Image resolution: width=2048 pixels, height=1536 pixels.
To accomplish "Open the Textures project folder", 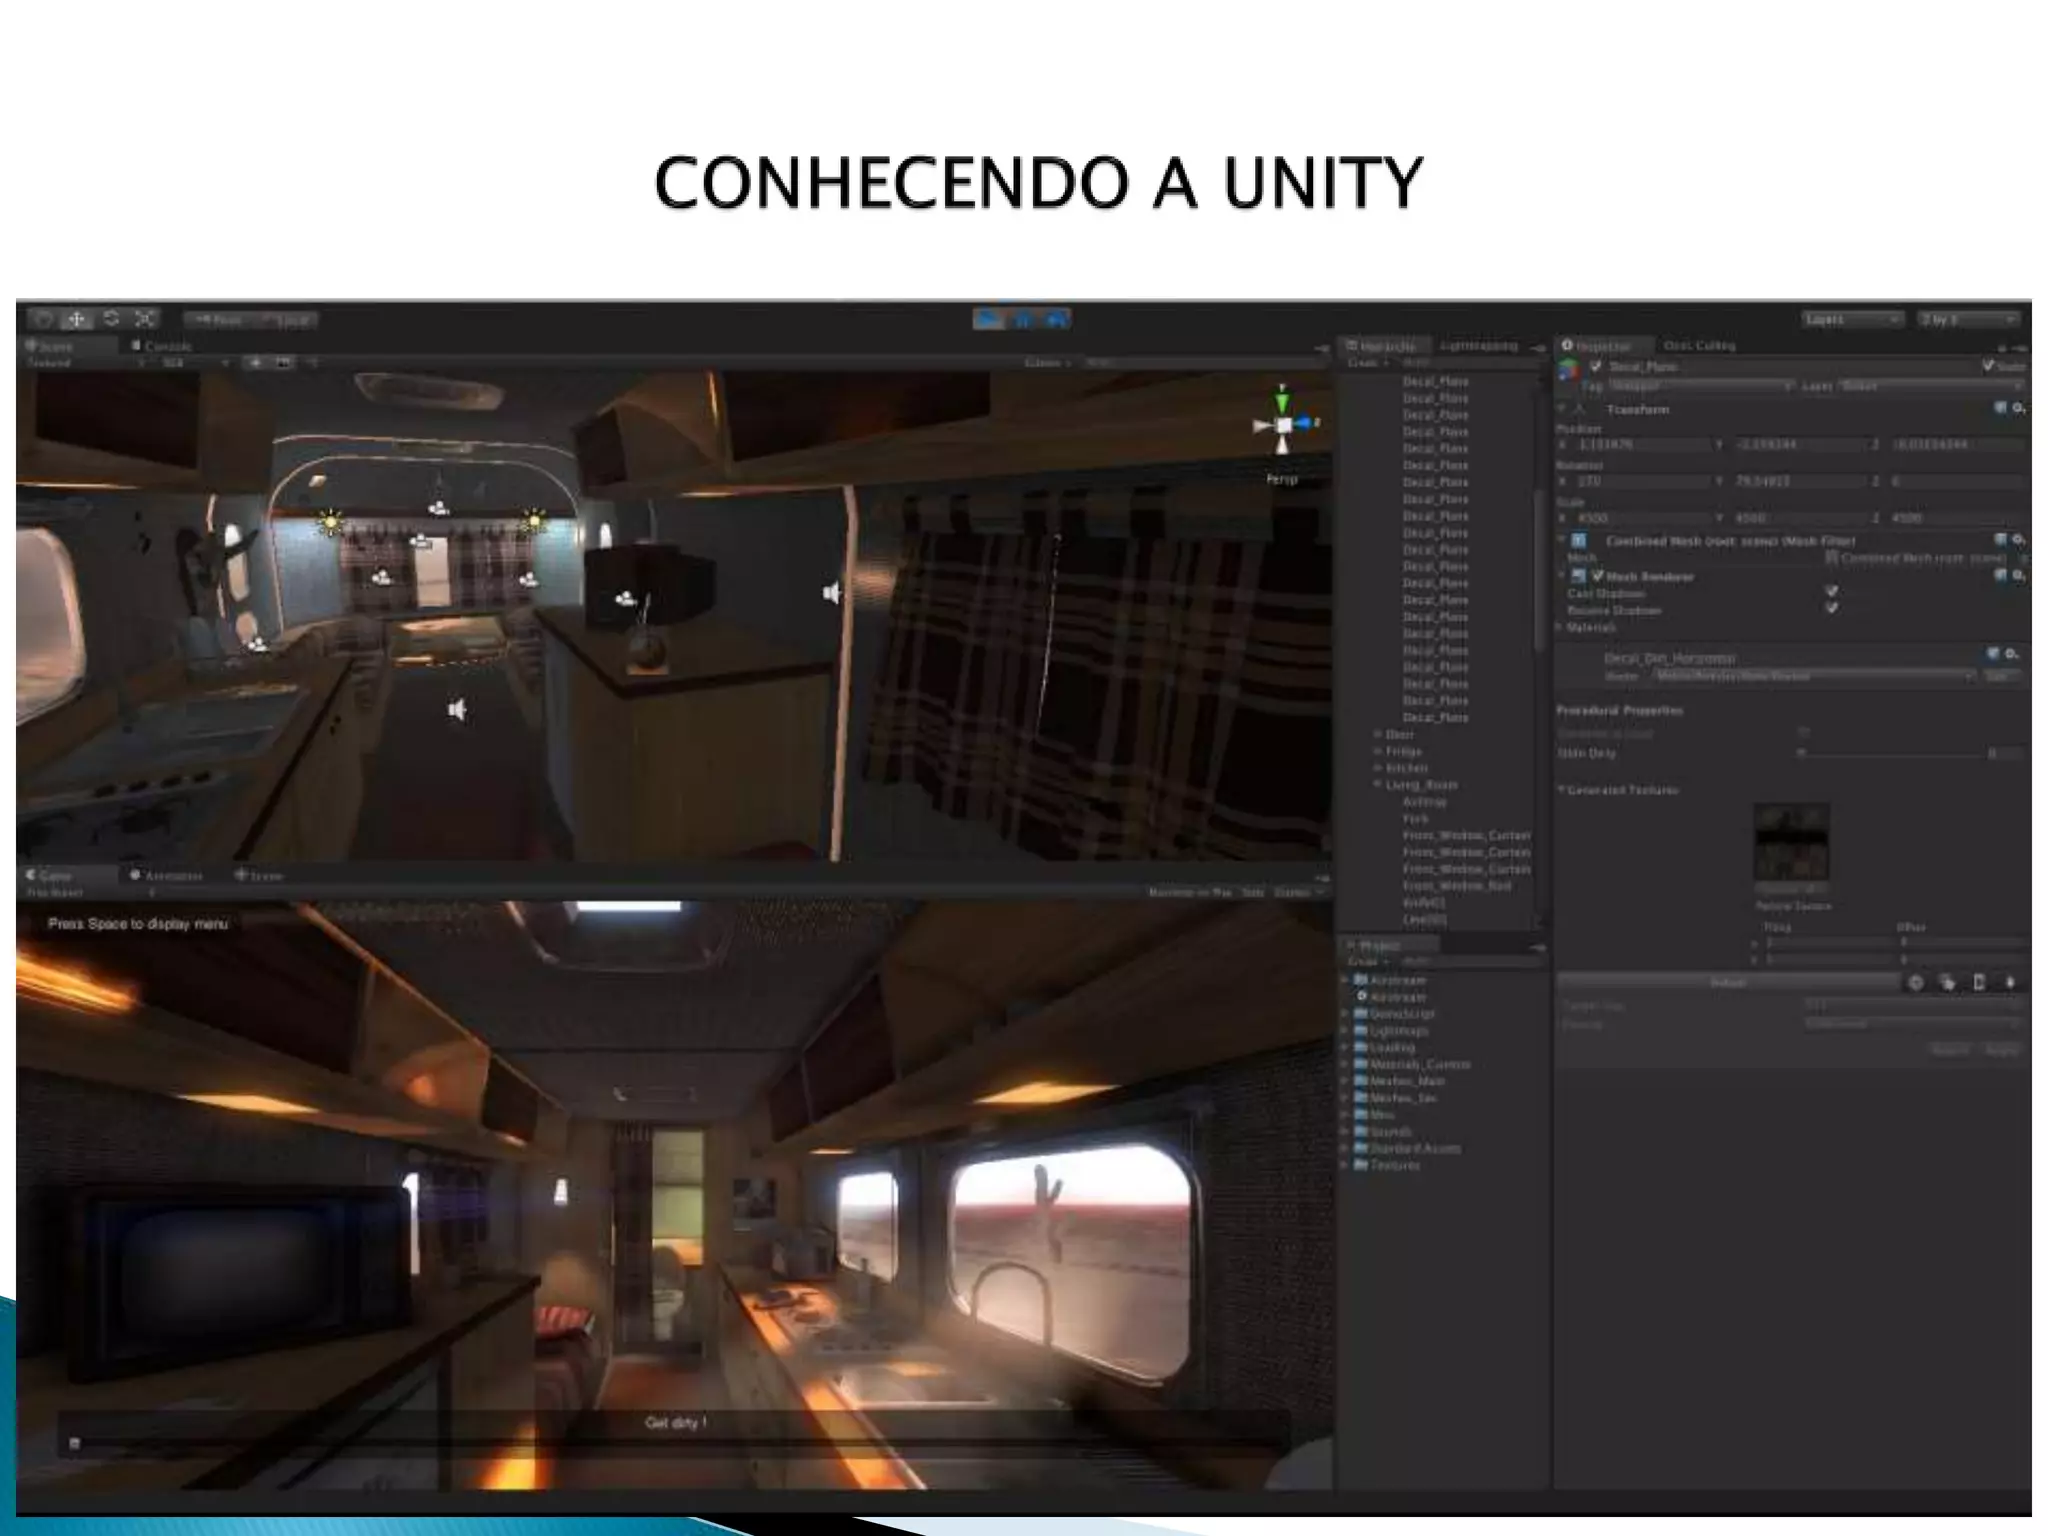I will [x=1393, y=1165].
